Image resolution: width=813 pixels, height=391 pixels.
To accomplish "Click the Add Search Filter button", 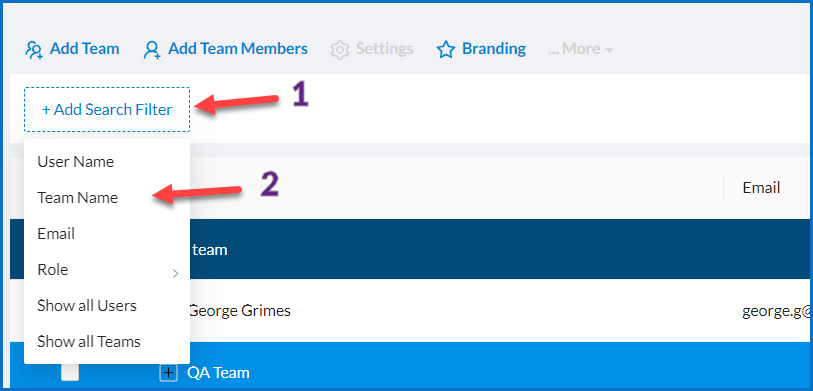I will pyautogui.click(x=107, y=109).
